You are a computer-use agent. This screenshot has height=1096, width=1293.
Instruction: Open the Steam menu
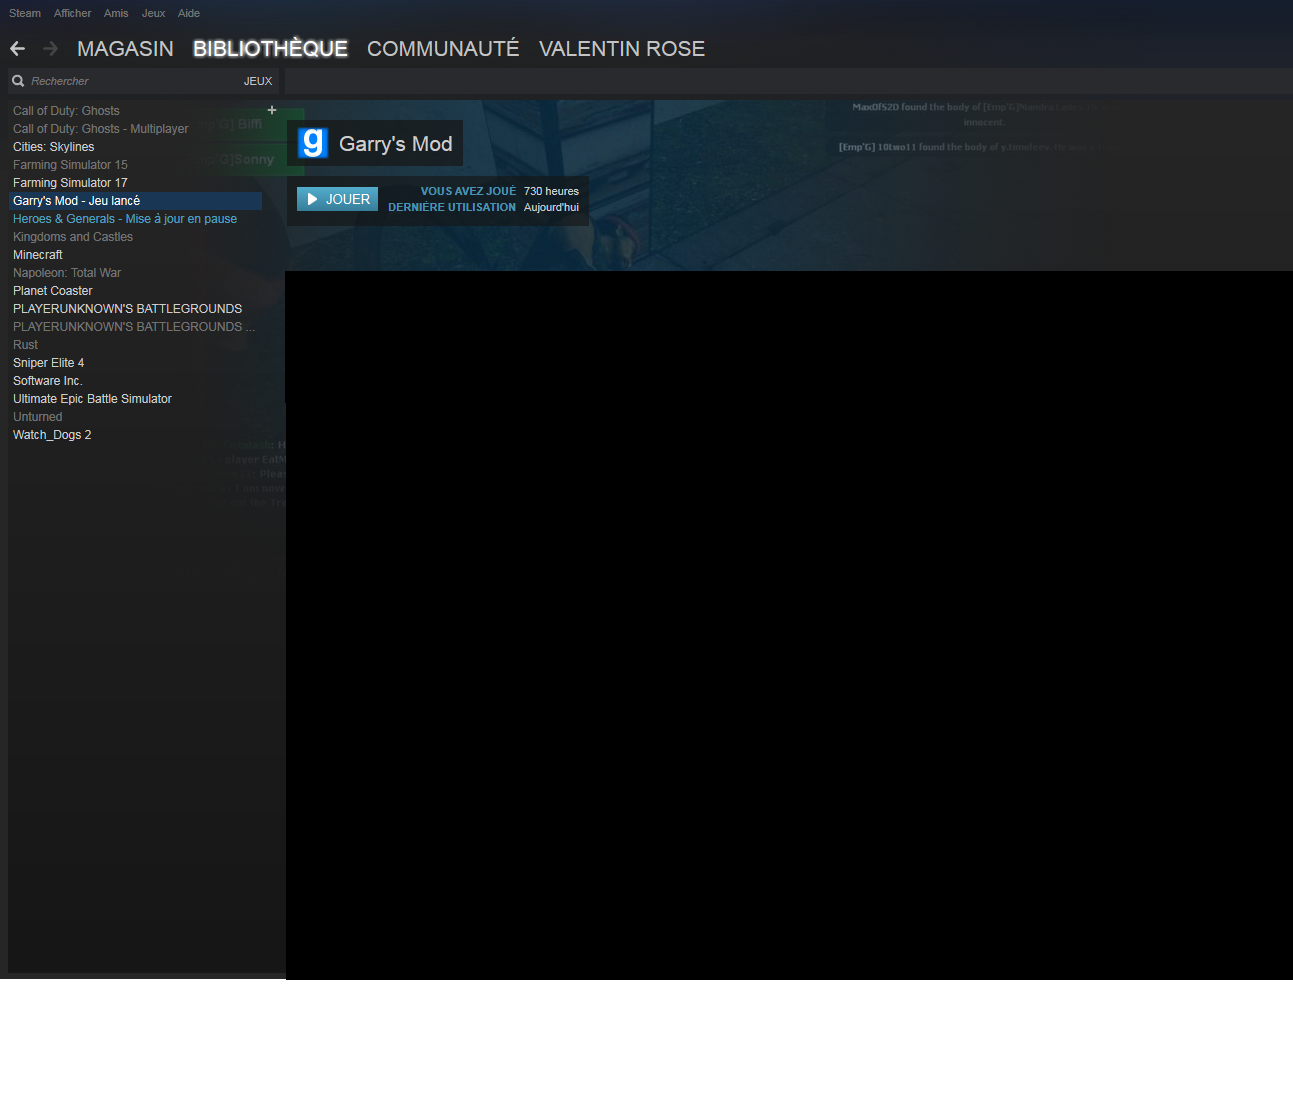25,13
